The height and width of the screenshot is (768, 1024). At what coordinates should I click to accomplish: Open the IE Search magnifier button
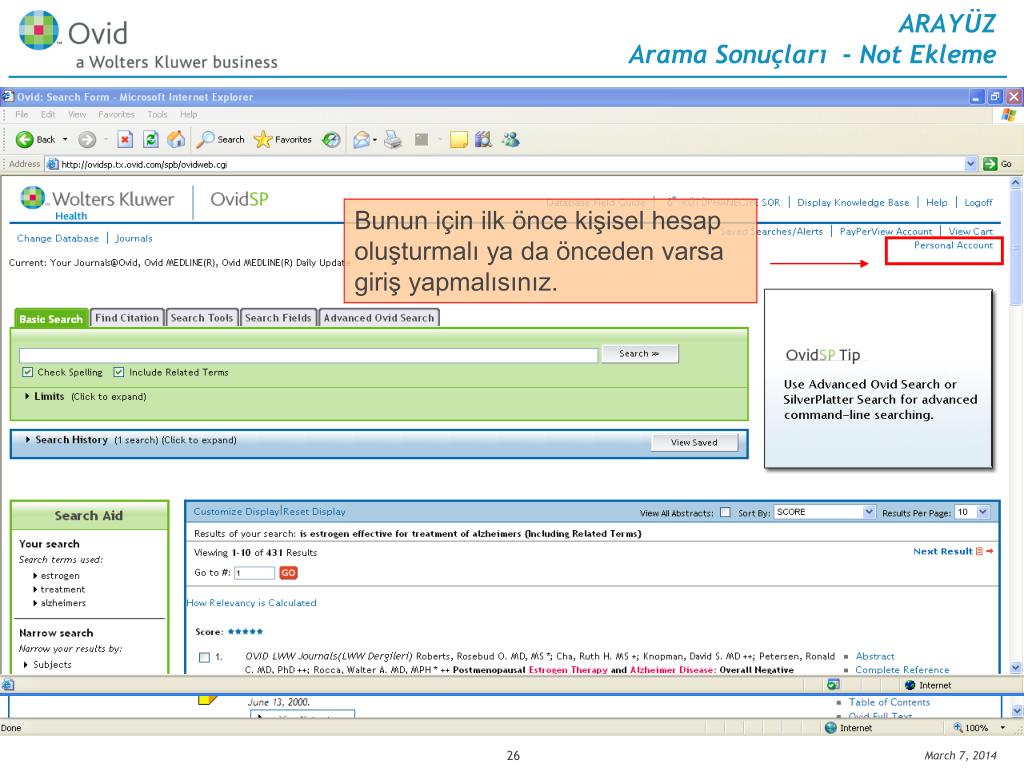222,139
